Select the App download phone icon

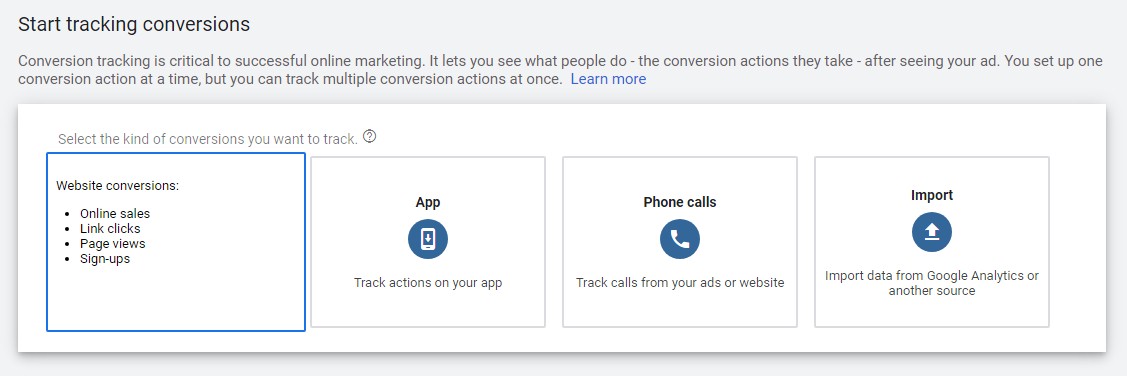(428, 239)
